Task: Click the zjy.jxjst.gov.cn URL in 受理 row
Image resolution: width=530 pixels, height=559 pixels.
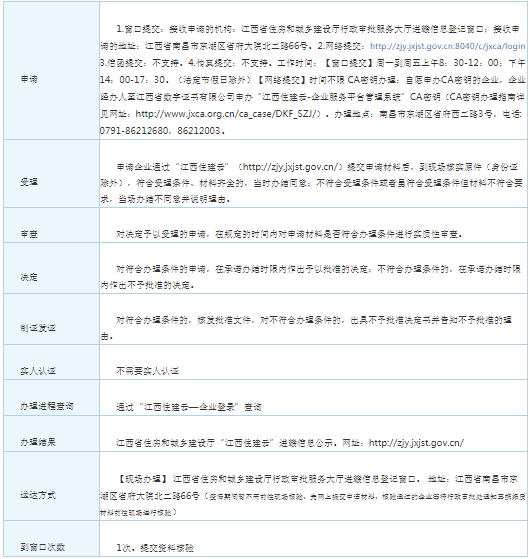Action: (290, 166)
